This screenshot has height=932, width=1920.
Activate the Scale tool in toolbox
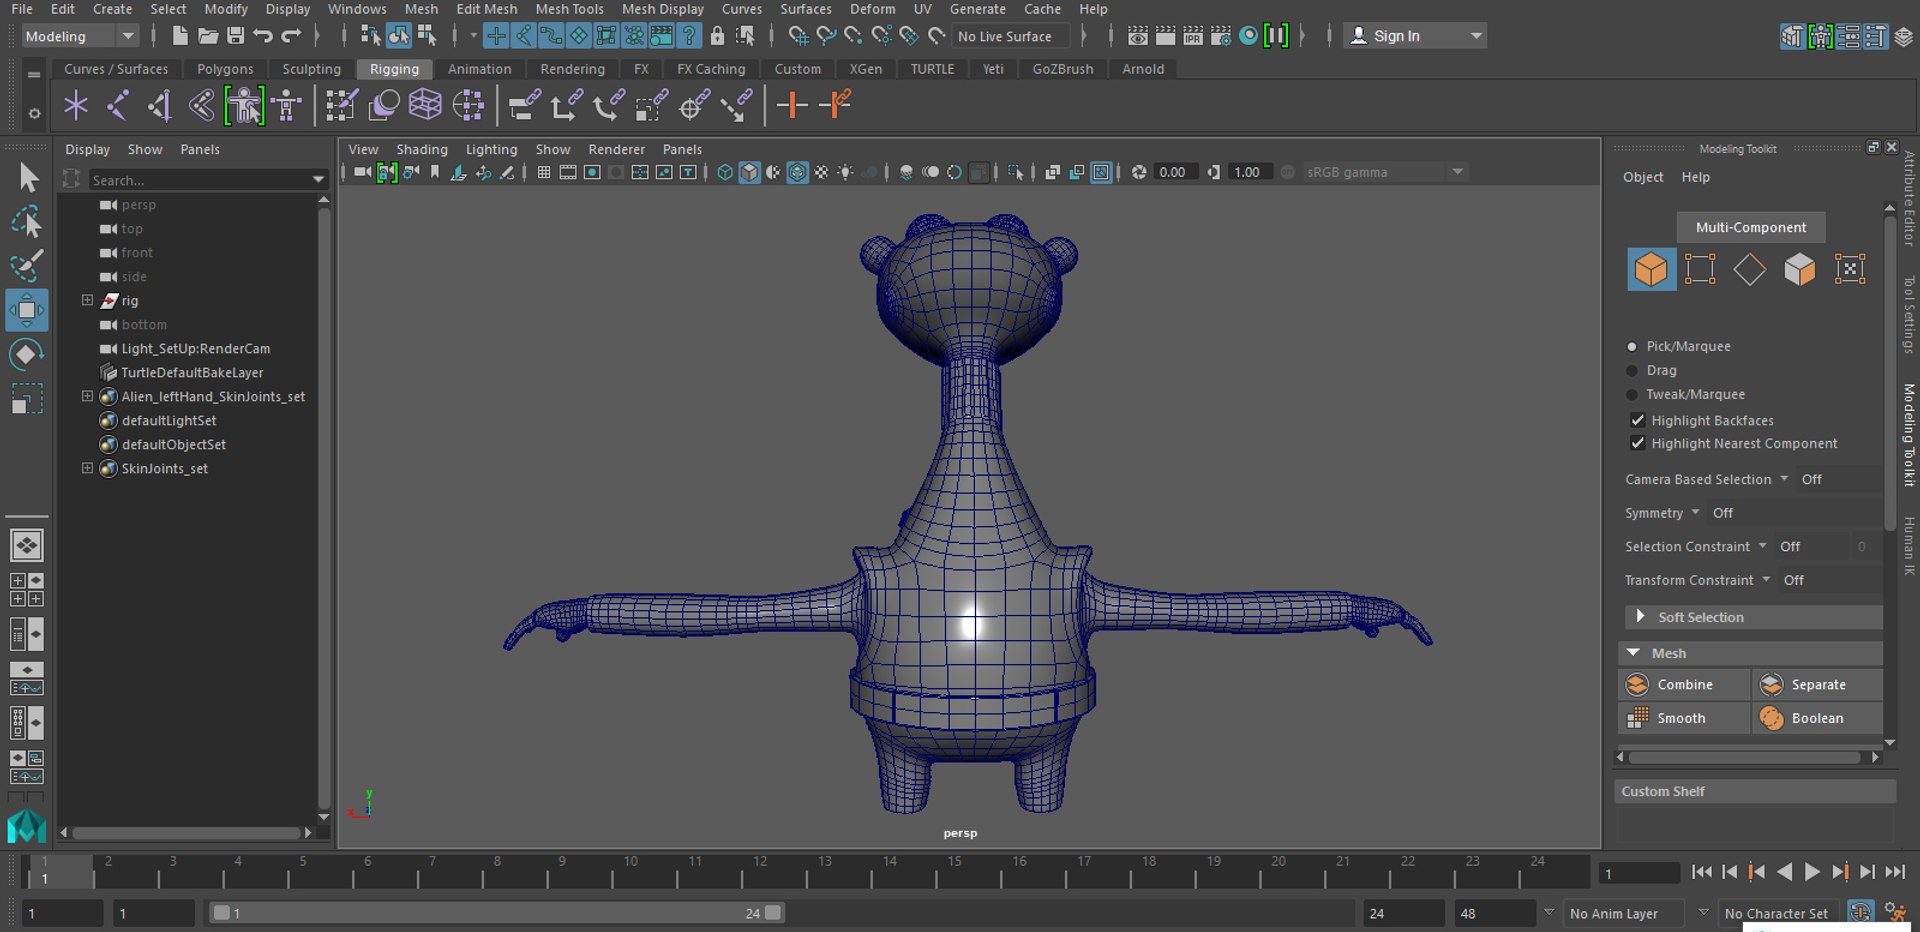27,399
